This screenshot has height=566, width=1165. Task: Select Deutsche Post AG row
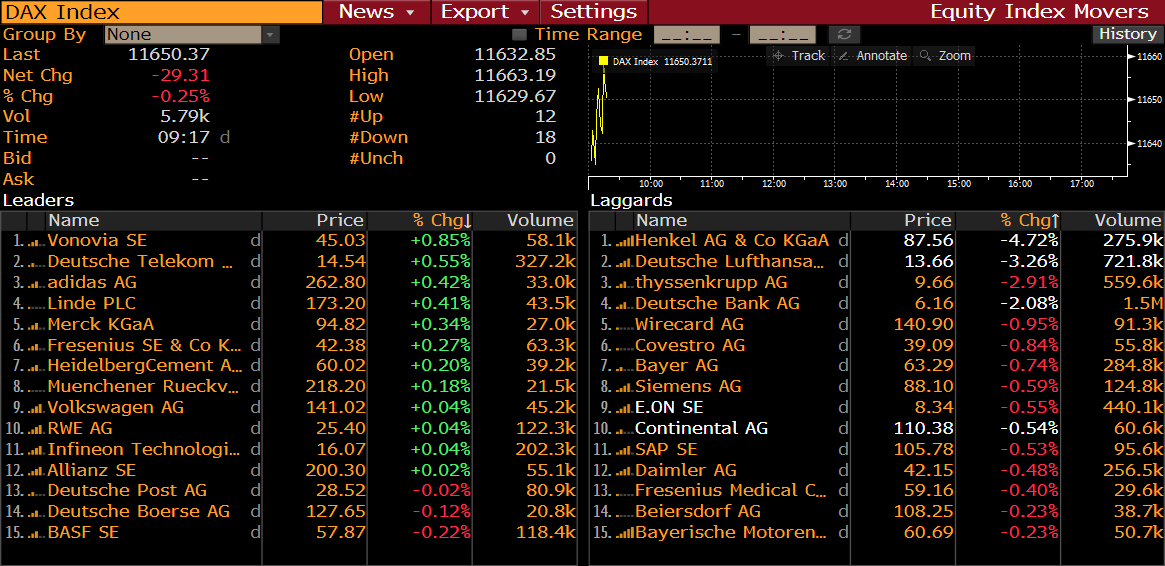[x=127, y=491]
